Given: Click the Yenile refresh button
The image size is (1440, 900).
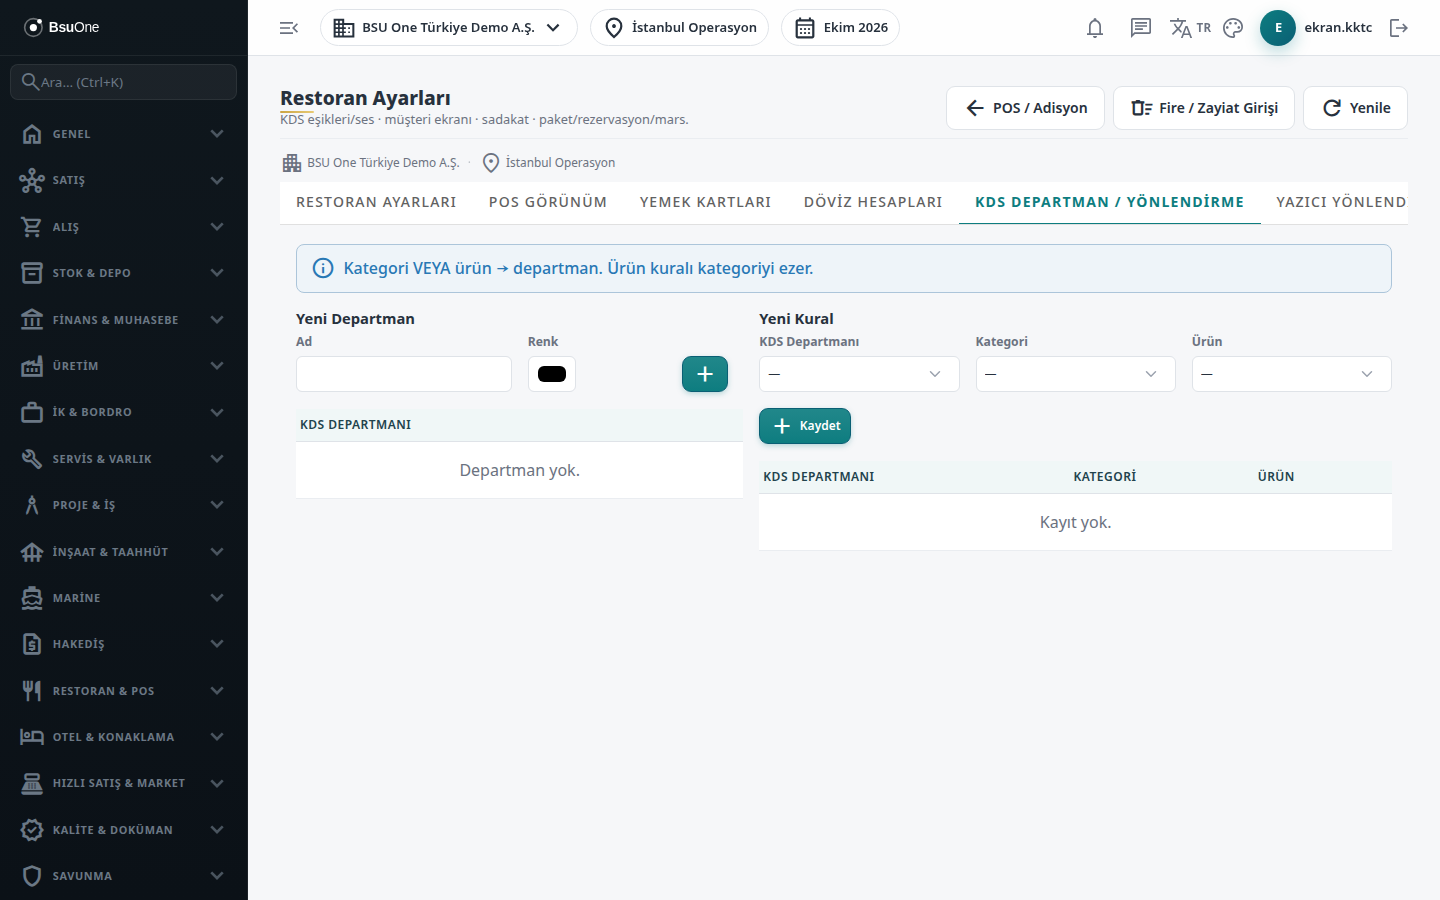Looking at the screenshot, I should click(1355, 108).
